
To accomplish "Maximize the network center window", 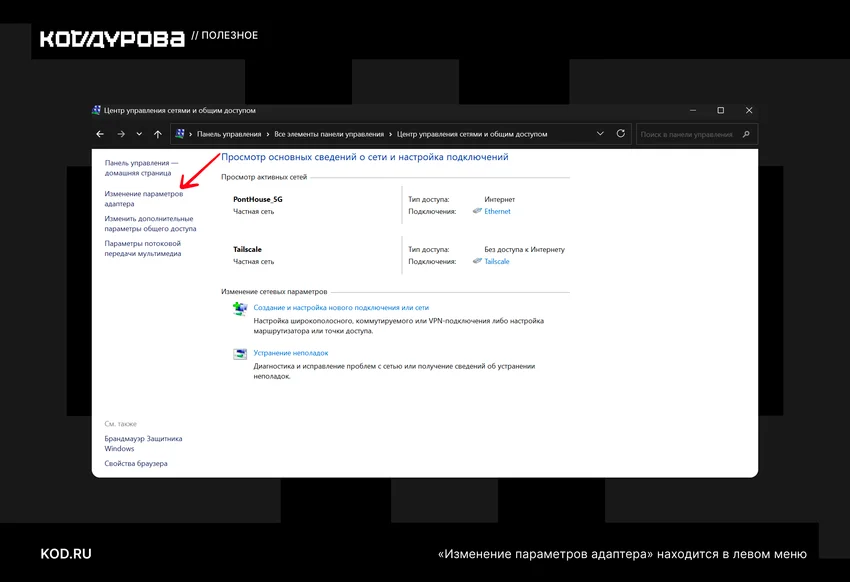I will click(720, 110).
